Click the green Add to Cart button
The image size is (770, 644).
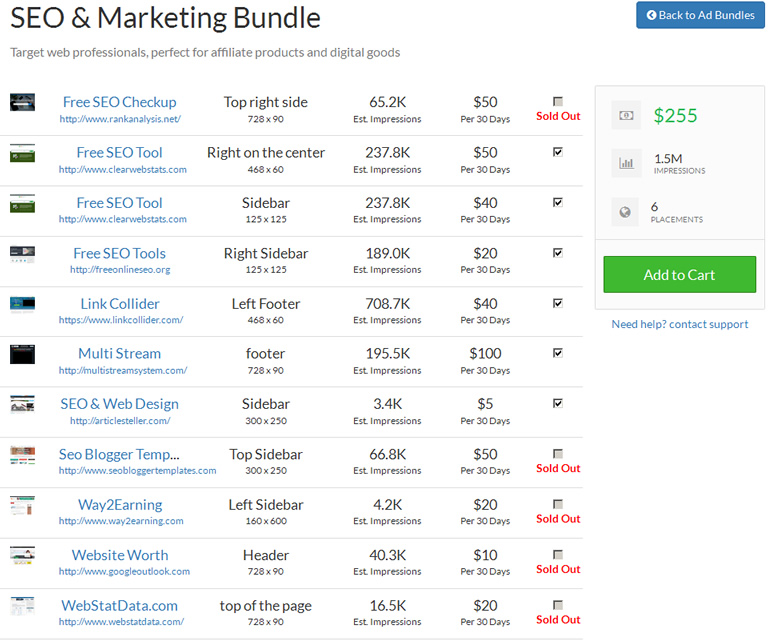click(x=679, y=275)
